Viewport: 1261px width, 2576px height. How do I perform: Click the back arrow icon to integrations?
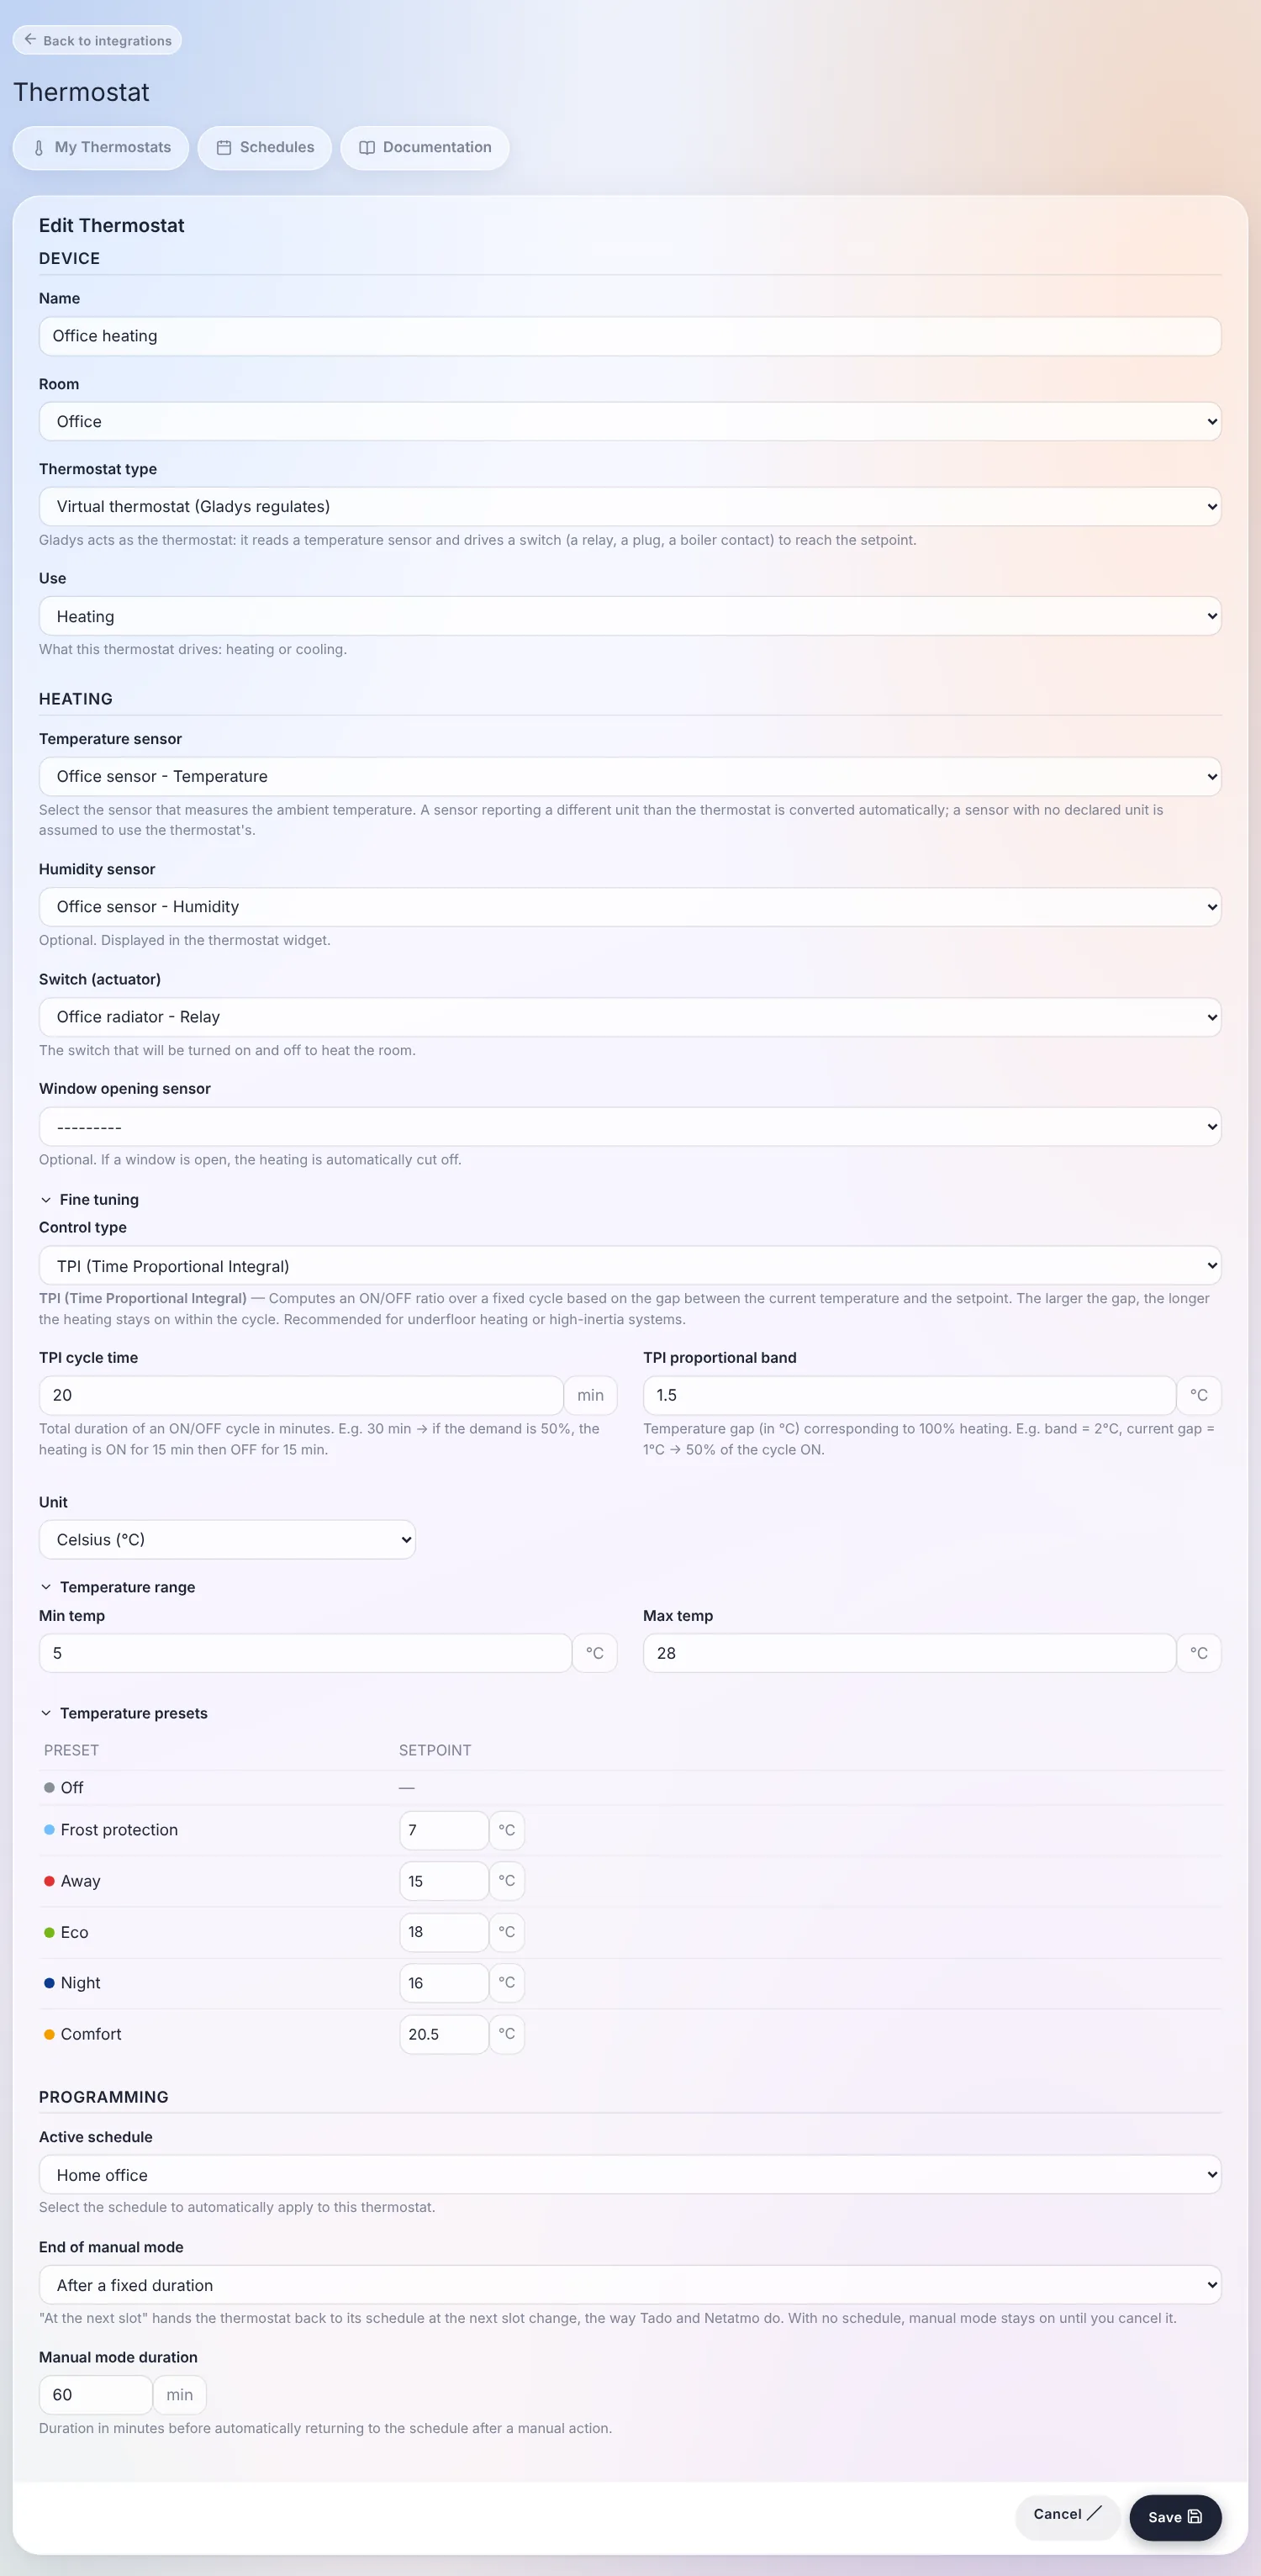(30, 40)
